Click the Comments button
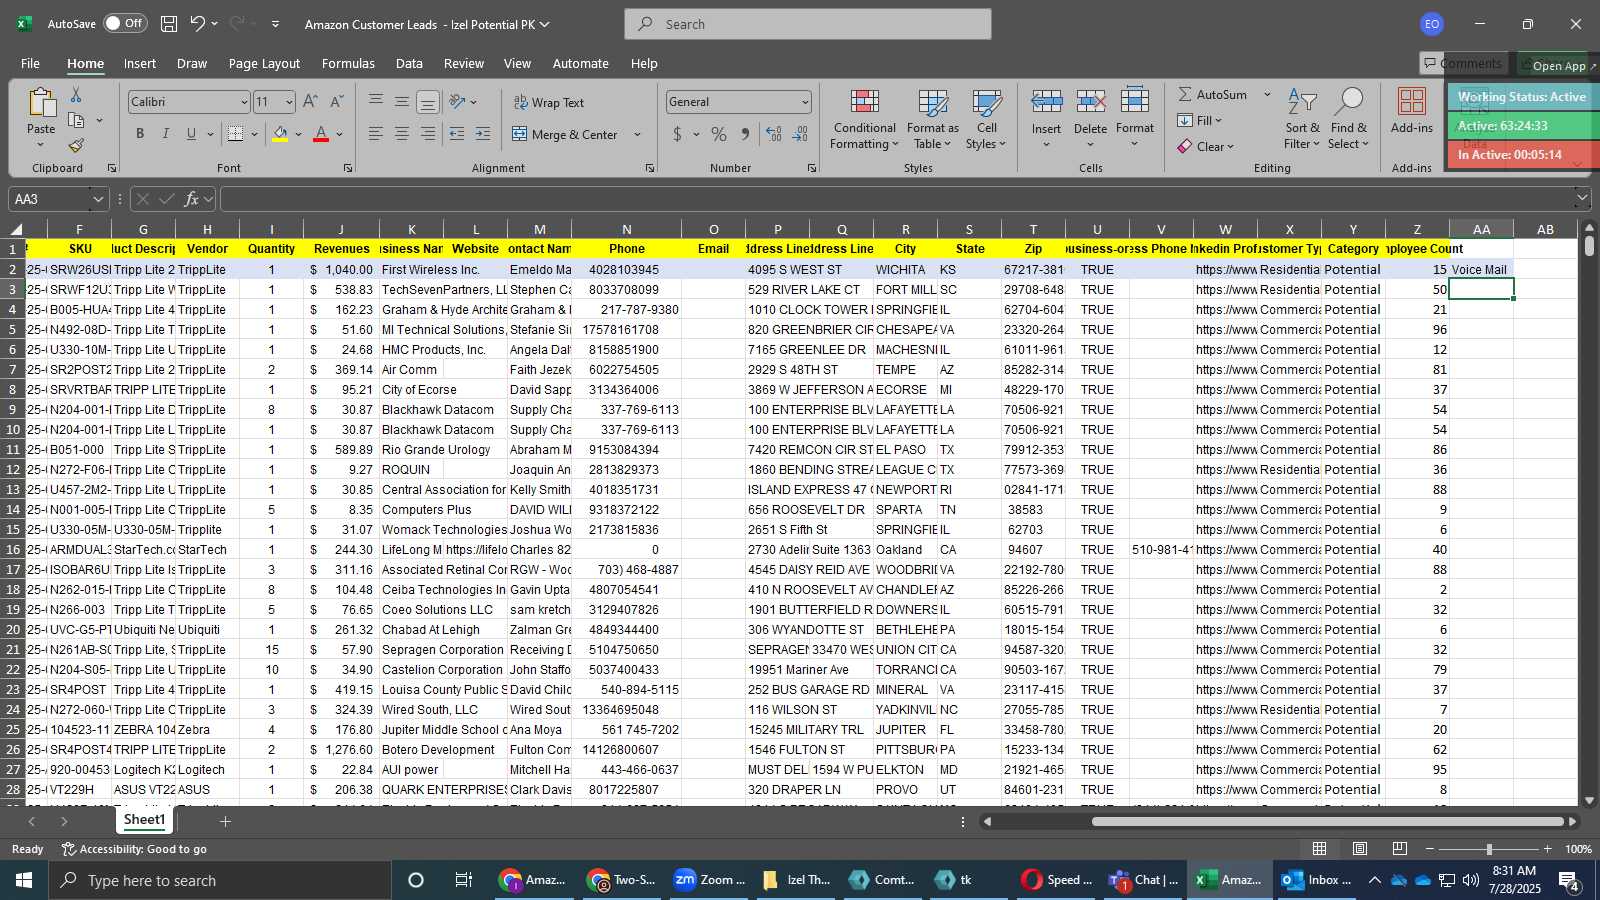1600x900 pixels. (x=1462, y=63)
